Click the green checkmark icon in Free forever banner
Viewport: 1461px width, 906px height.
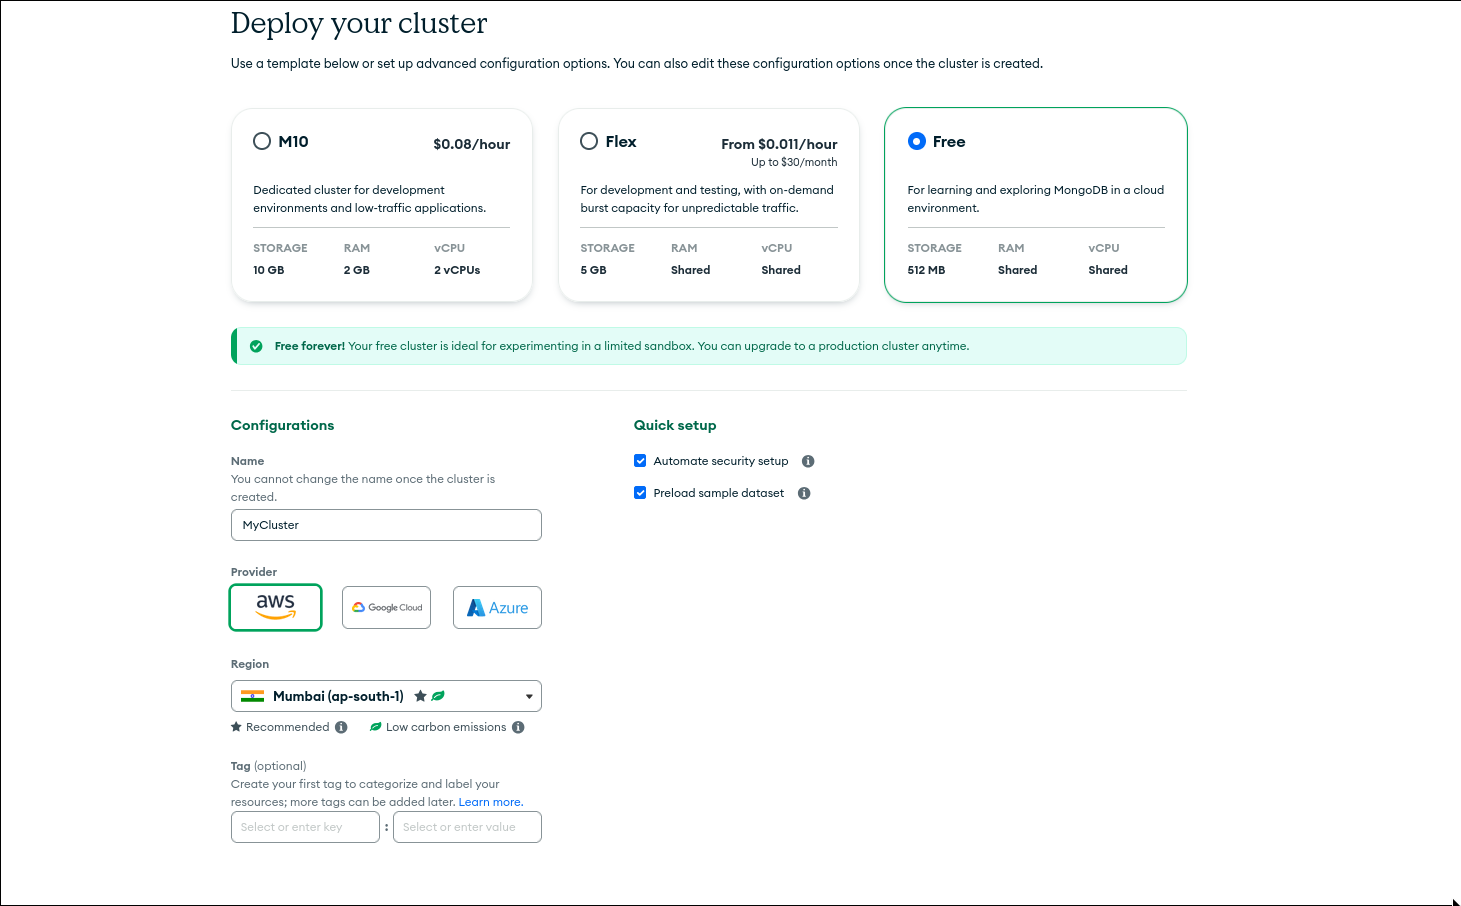point(256,346)
